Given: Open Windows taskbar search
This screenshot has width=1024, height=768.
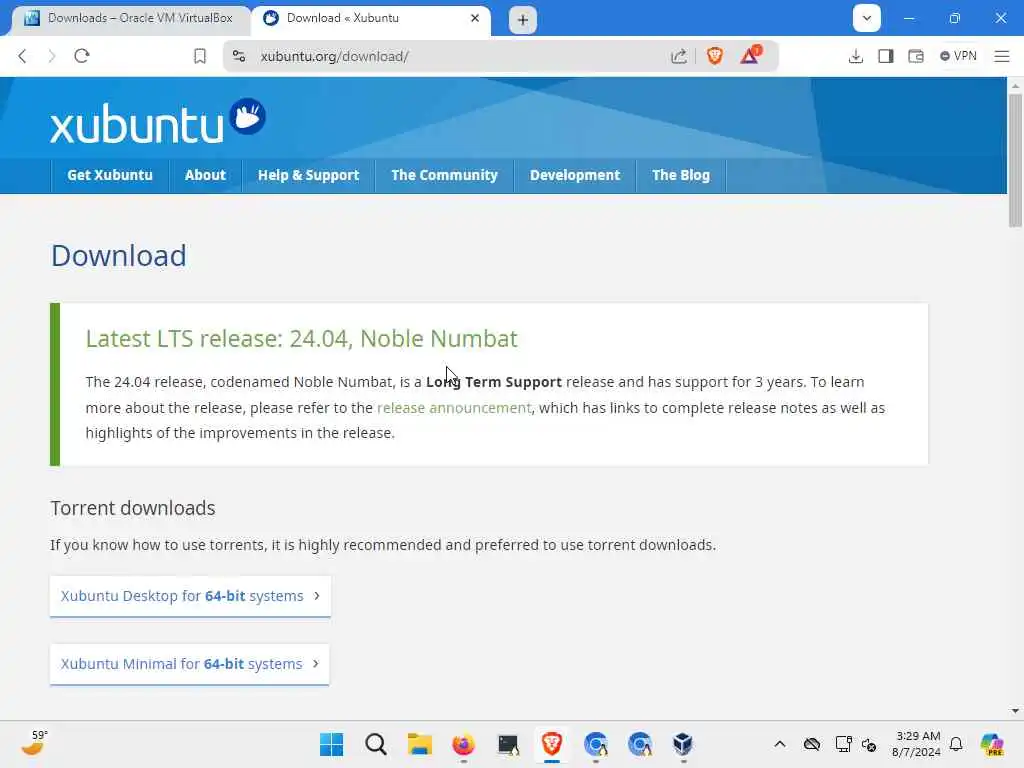Looking at the screenshot, I should (x=376, y=744).
